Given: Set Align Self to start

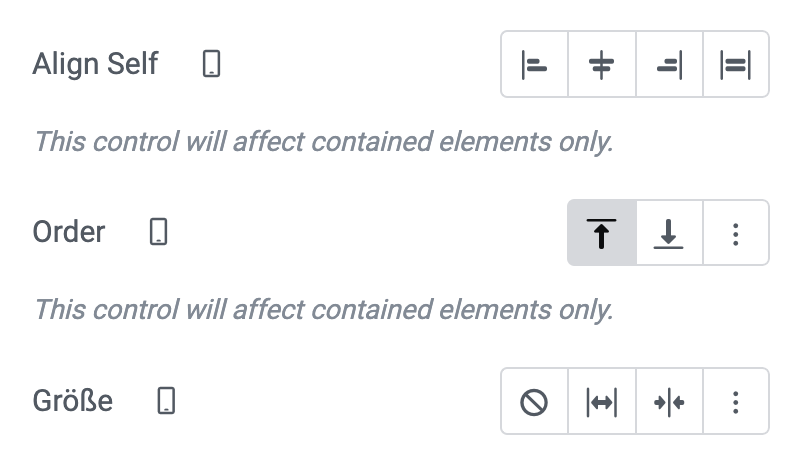Looking at the screenshot, I should tap(535, 64).
